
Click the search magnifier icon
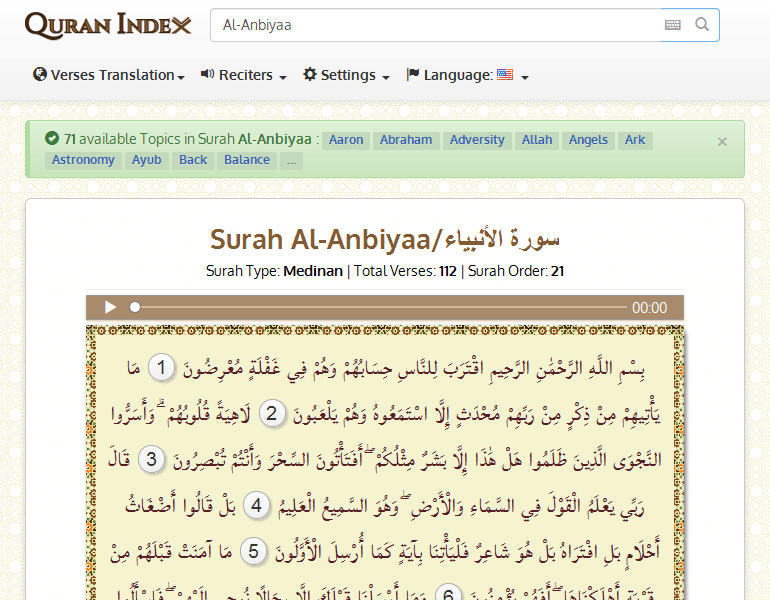pyautogui.click(x=702, y=25)
